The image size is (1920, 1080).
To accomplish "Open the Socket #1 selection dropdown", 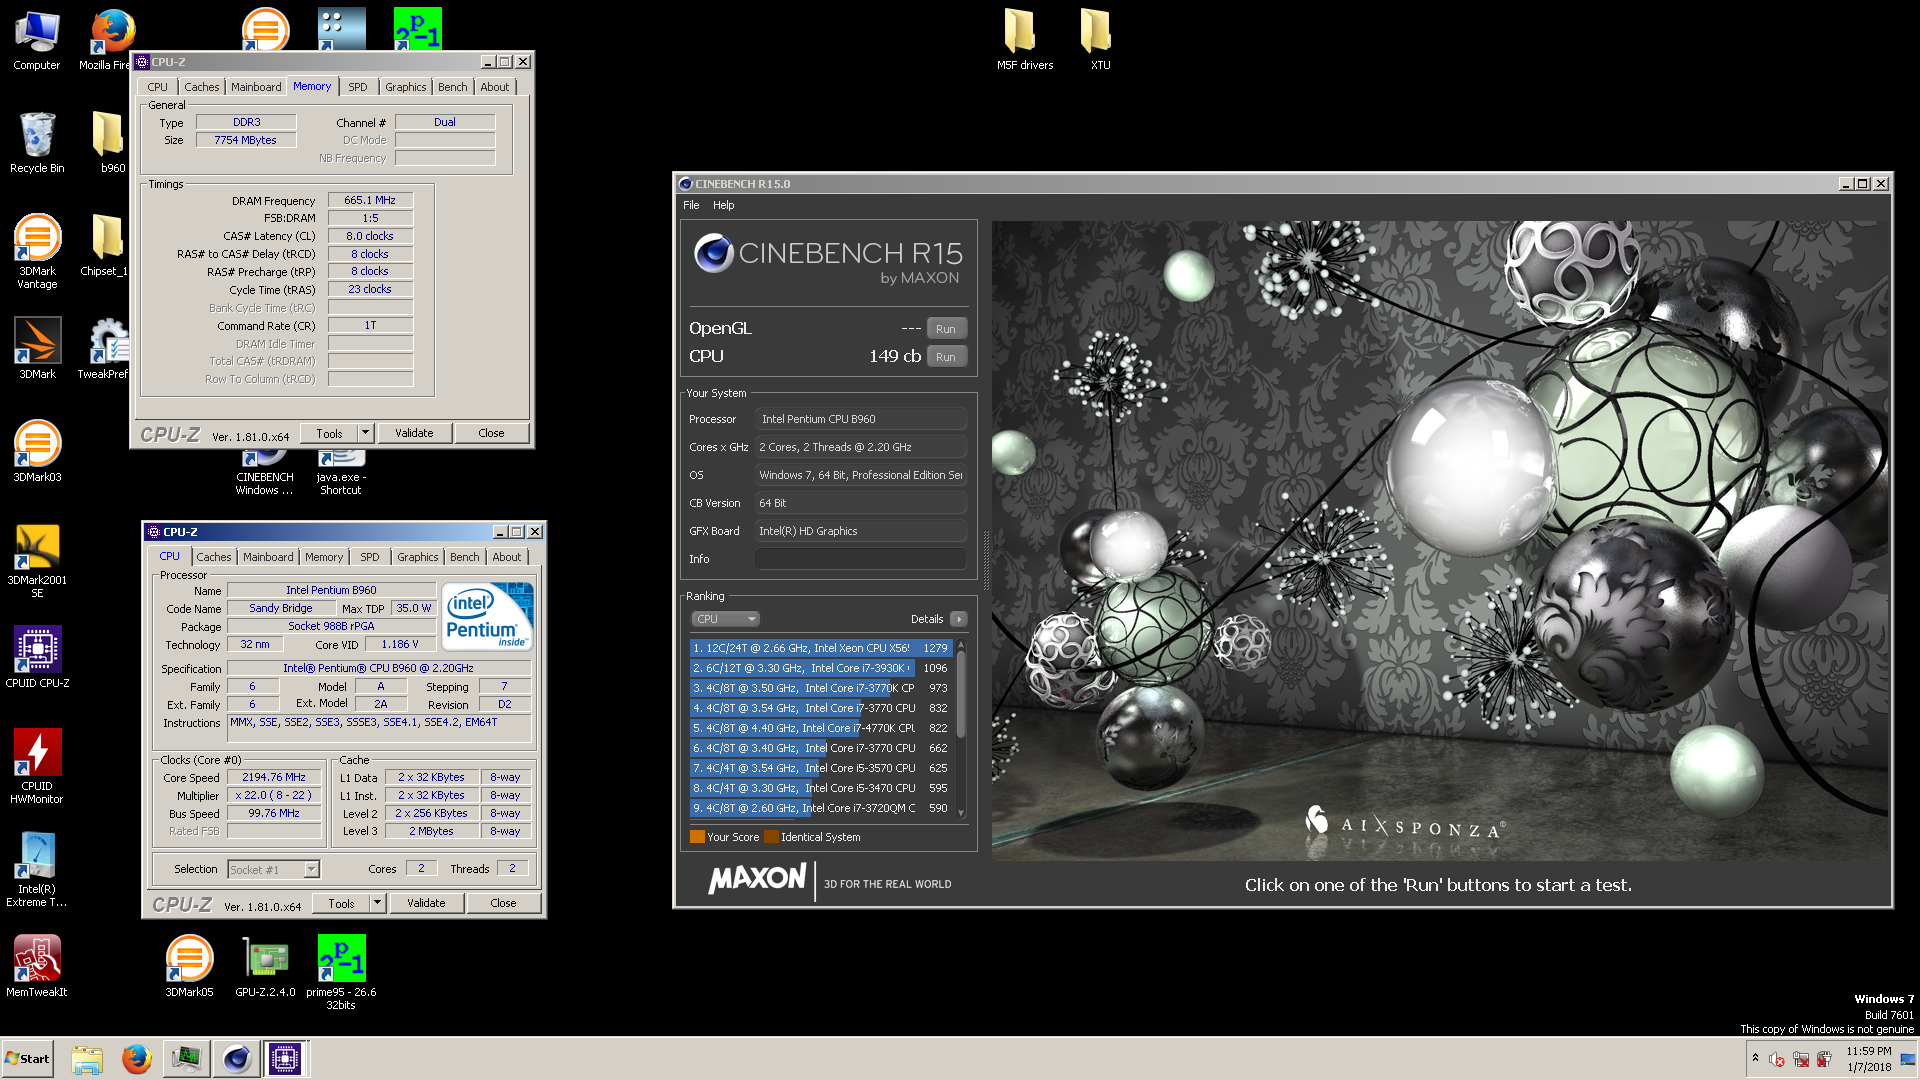I will 273,869.
